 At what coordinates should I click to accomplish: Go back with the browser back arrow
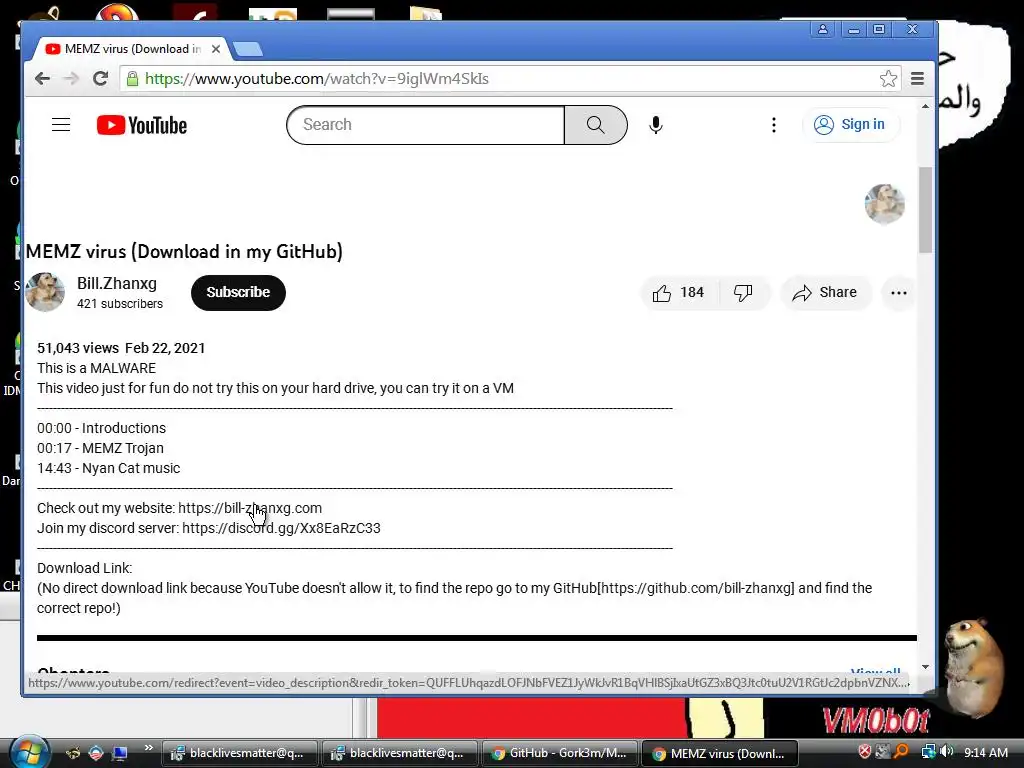[42, 79]
